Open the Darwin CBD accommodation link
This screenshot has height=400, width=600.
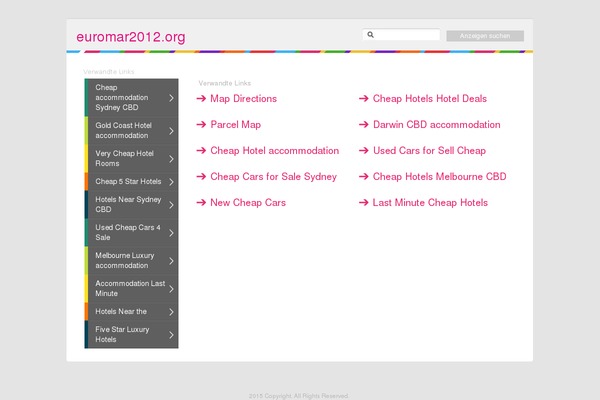(437, 125)
